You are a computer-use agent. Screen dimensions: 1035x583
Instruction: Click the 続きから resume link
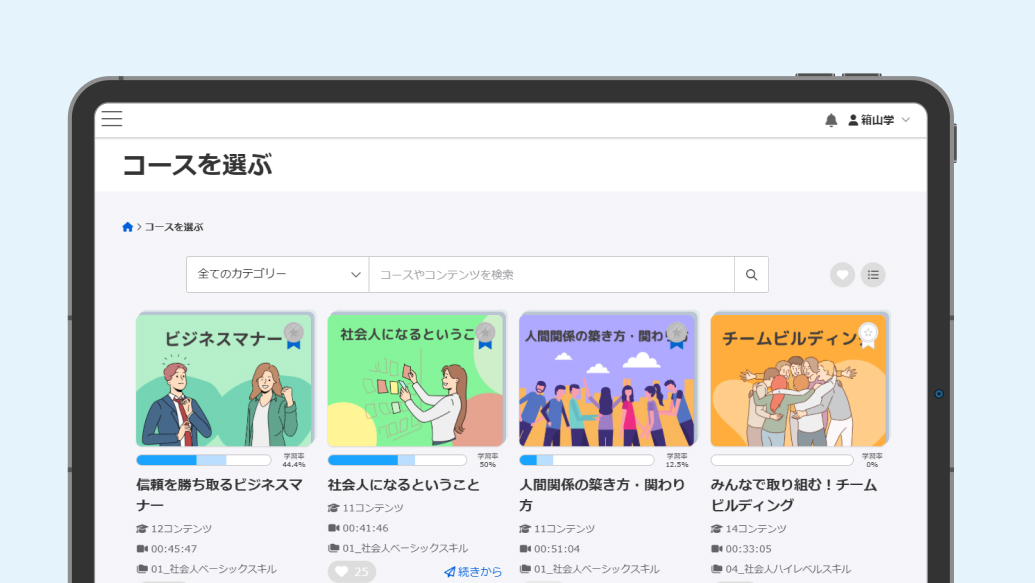[x=472, y=570]
